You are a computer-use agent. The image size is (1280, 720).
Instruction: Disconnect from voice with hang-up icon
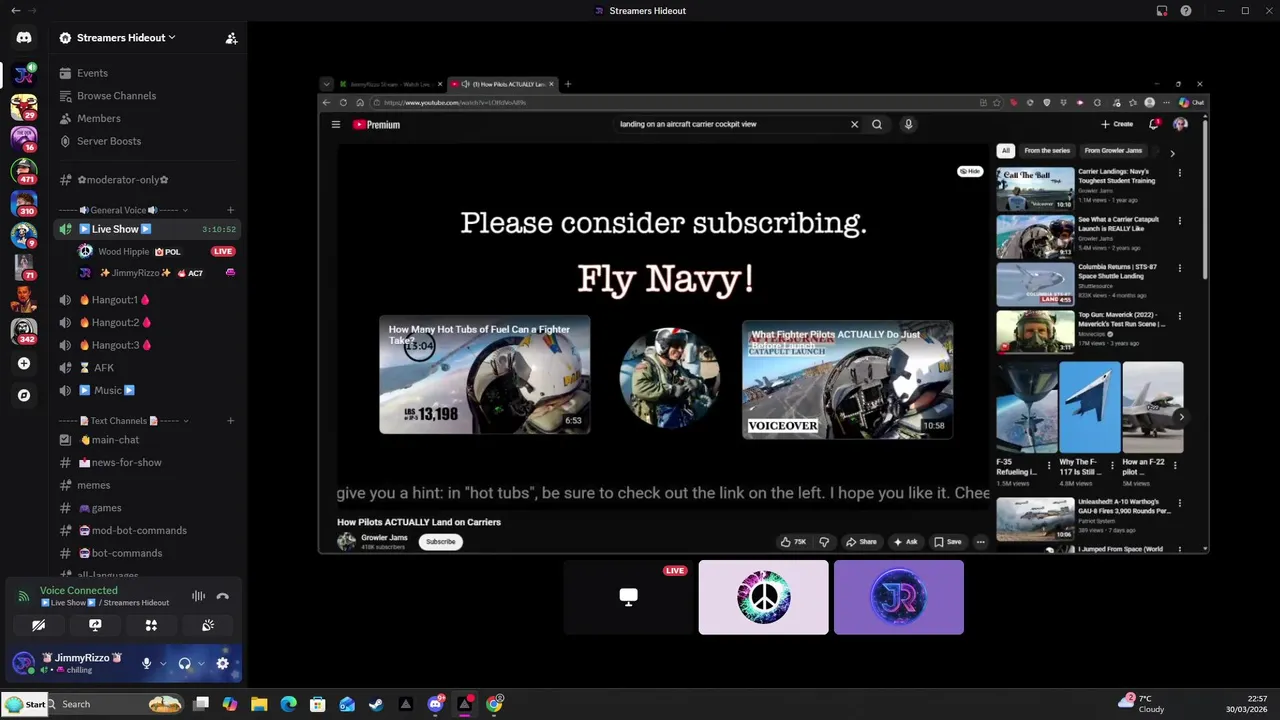[223, 596]
